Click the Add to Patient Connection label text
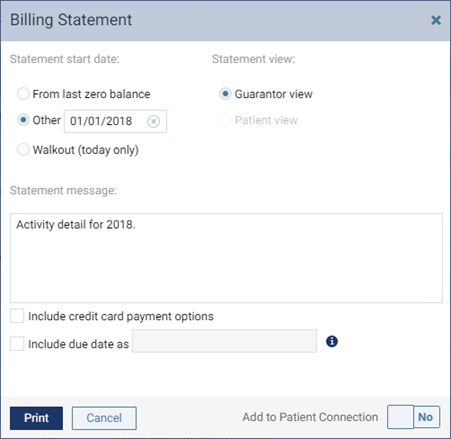451x439 pixels. (x=310, y=417)
